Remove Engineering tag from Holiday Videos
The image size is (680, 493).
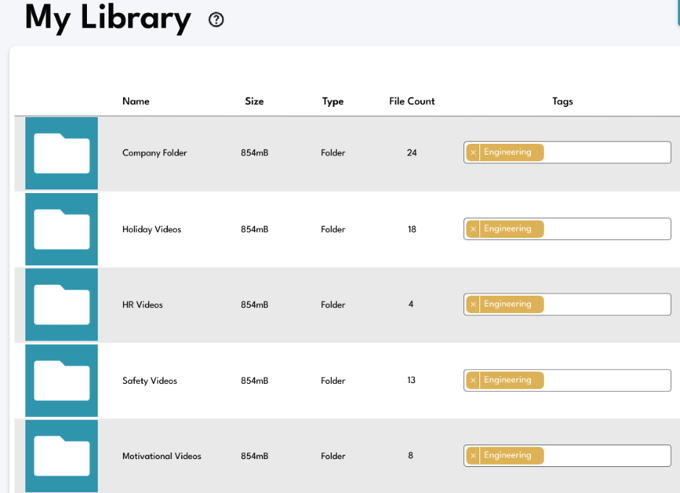pos(473,229)
